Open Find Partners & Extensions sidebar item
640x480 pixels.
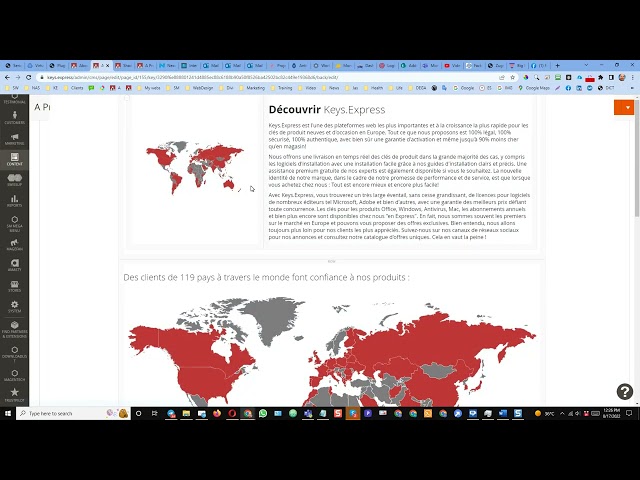pyautogui.click(x=14, y=329)
